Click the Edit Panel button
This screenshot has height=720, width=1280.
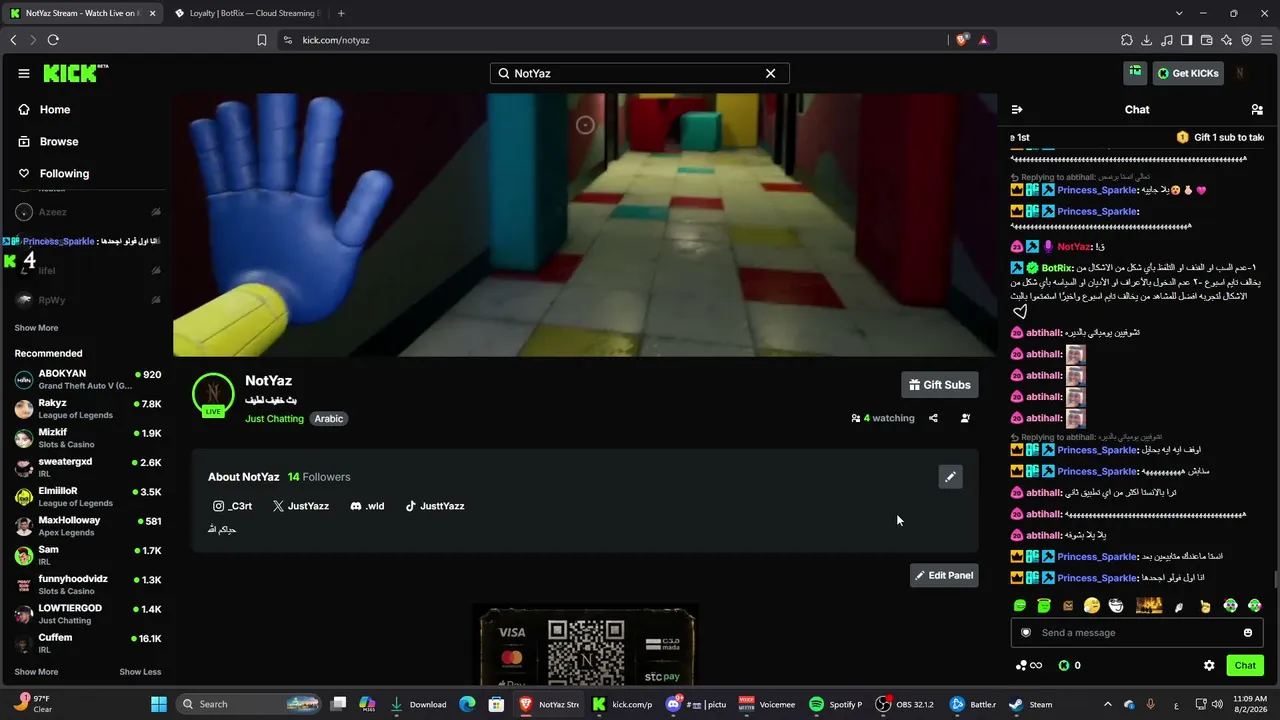point(943,575)
